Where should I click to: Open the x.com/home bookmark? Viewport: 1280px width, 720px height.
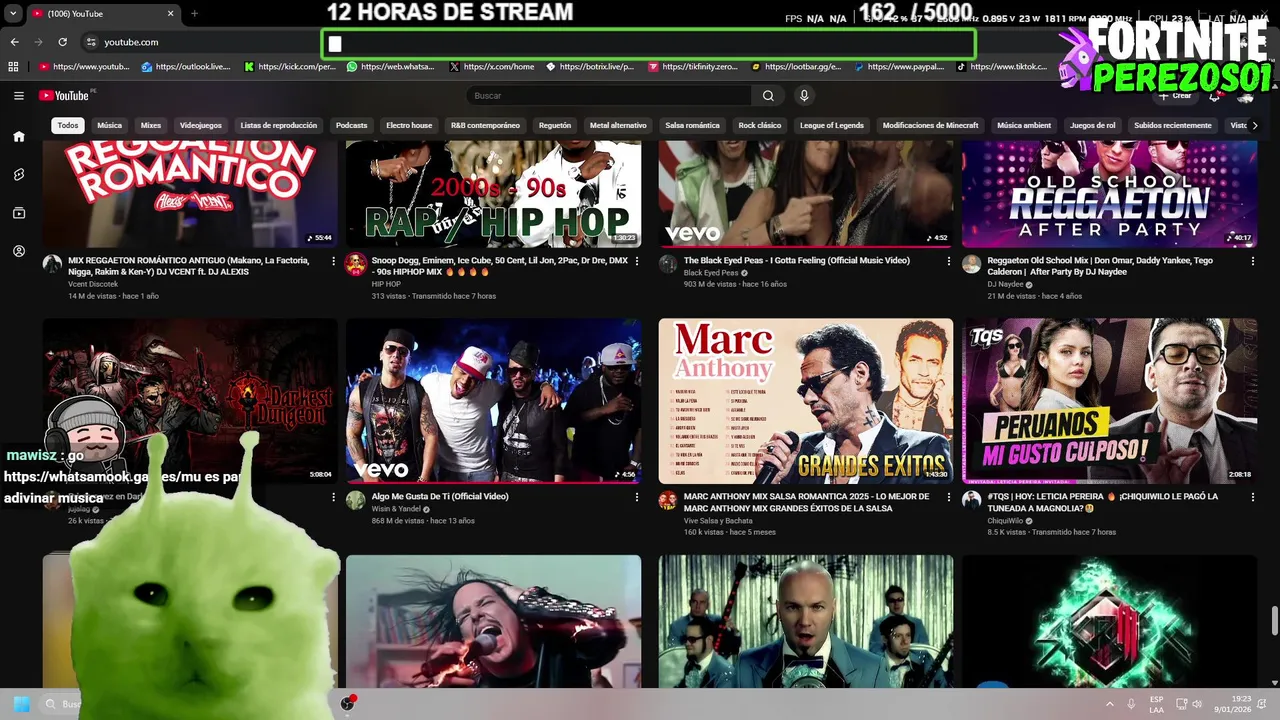click(492, 67)
